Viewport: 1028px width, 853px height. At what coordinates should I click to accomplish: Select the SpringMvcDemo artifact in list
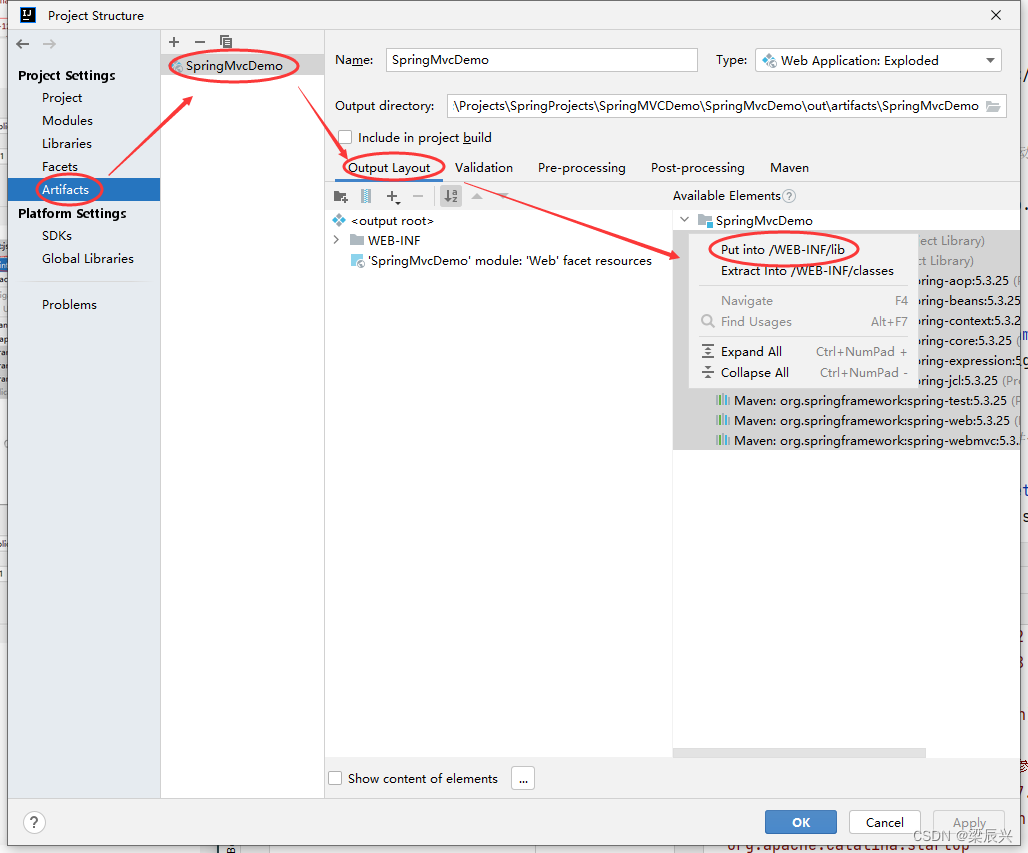(x=243, y=66)
